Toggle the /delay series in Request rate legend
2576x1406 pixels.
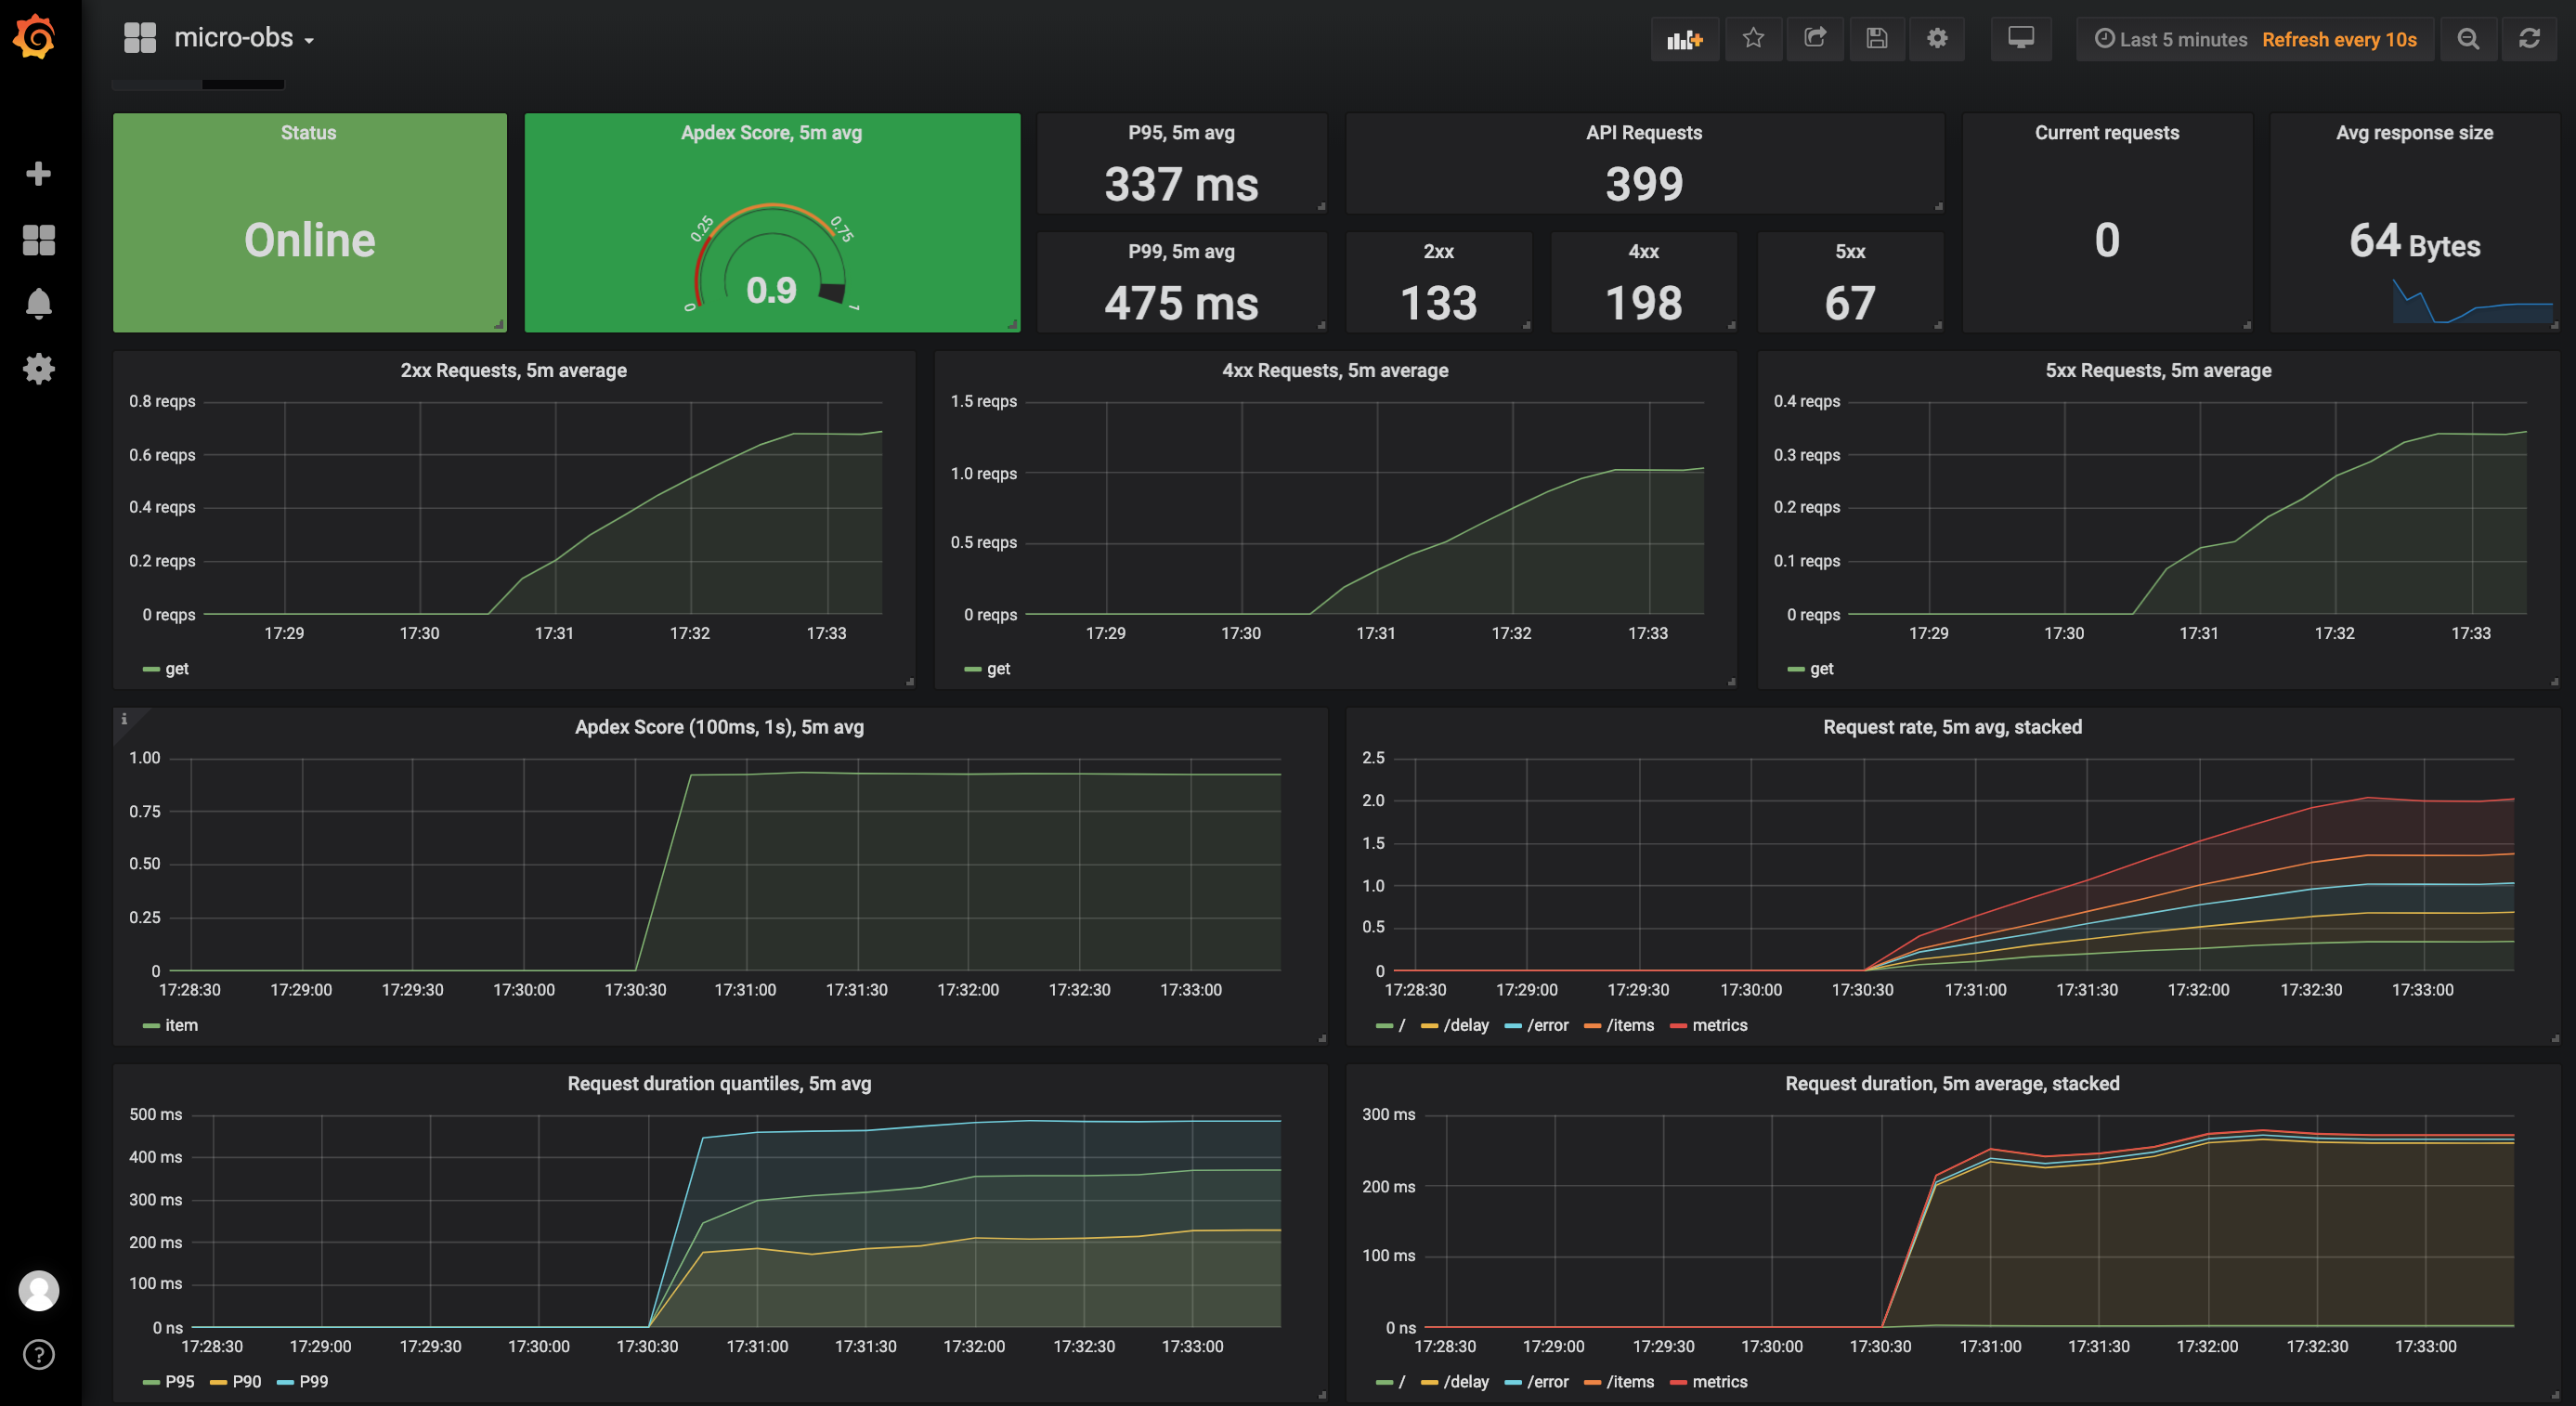pyautogui.click(x=1465, y=1025)
